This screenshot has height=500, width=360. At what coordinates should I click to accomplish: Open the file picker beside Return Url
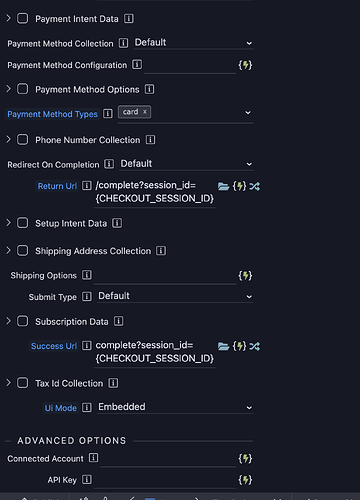coord(223,186)
